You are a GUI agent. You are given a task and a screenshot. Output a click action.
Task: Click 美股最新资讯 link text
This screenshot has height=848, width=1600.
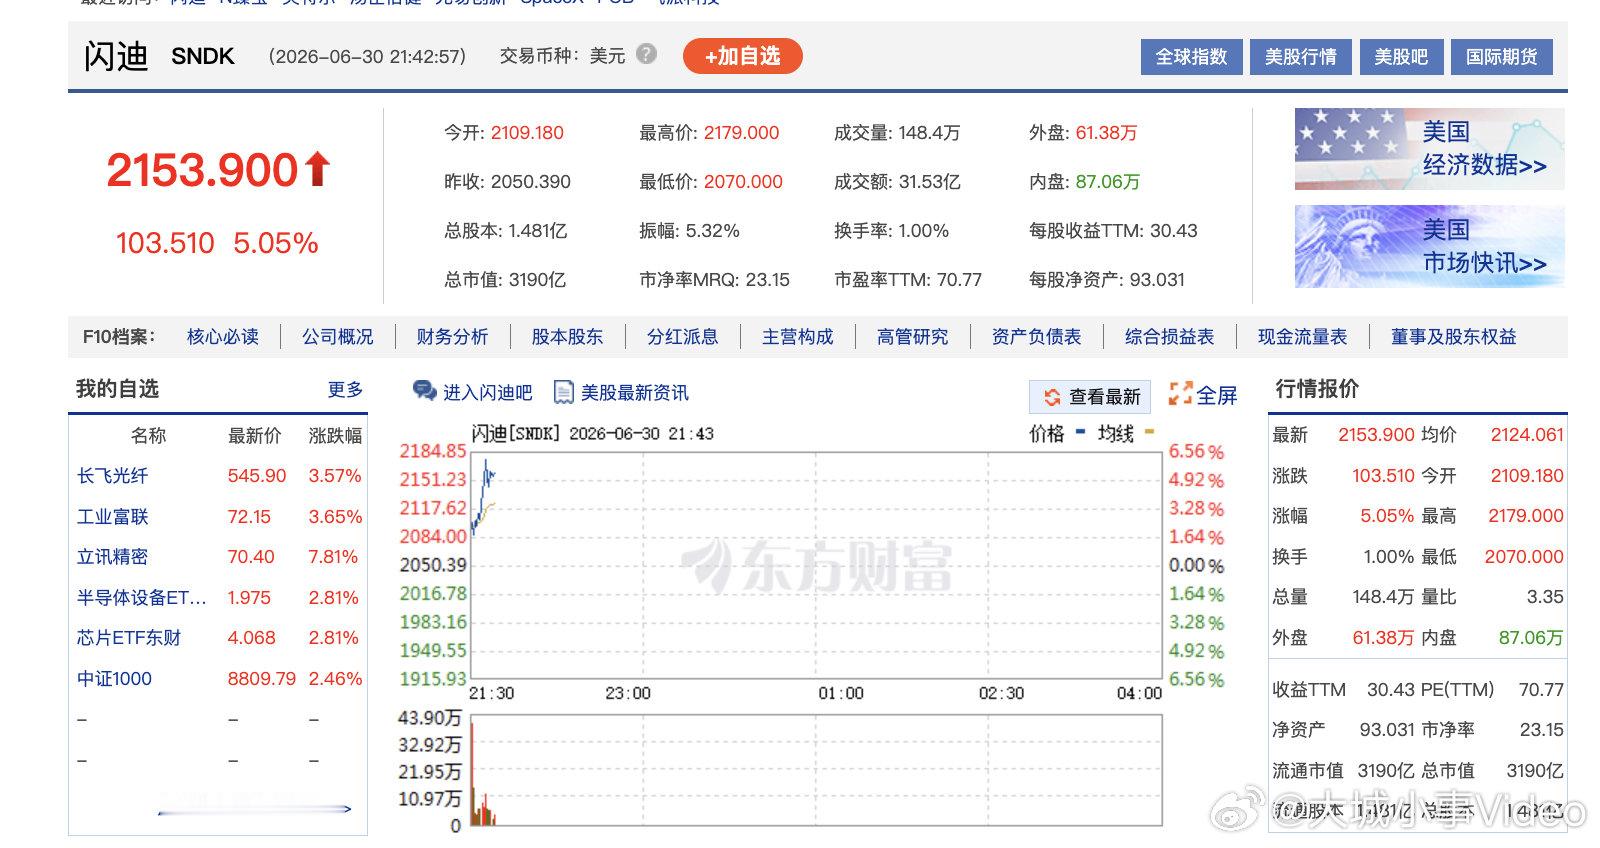coord(635,393)
